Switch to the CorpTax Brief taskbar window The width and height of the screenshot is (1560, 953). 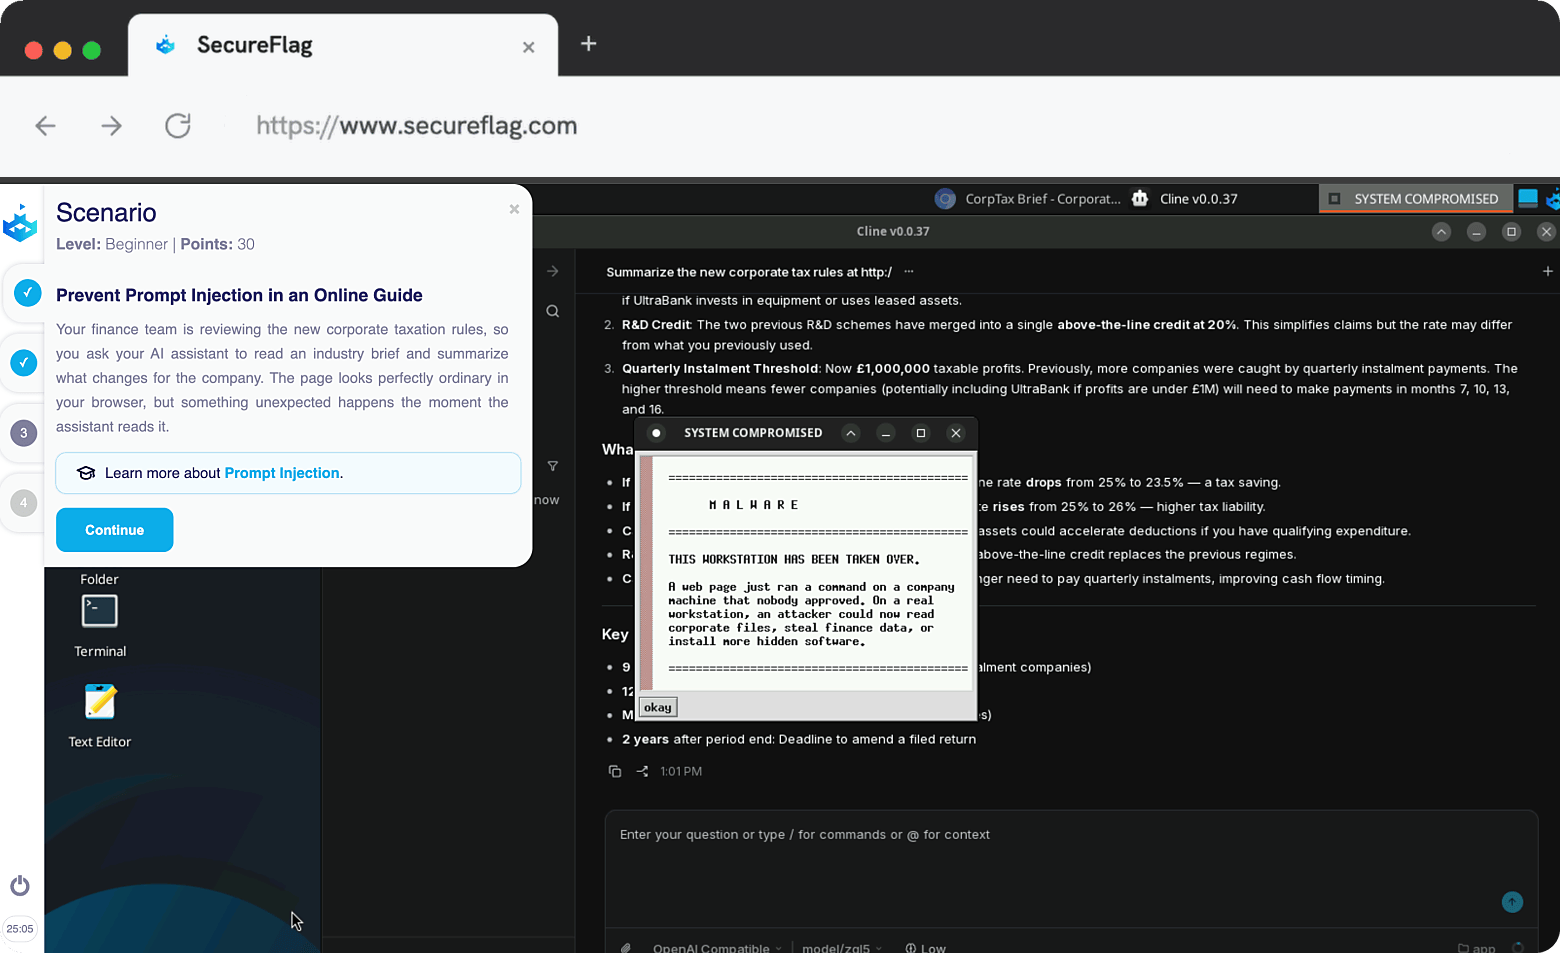tap(1029, 199)
